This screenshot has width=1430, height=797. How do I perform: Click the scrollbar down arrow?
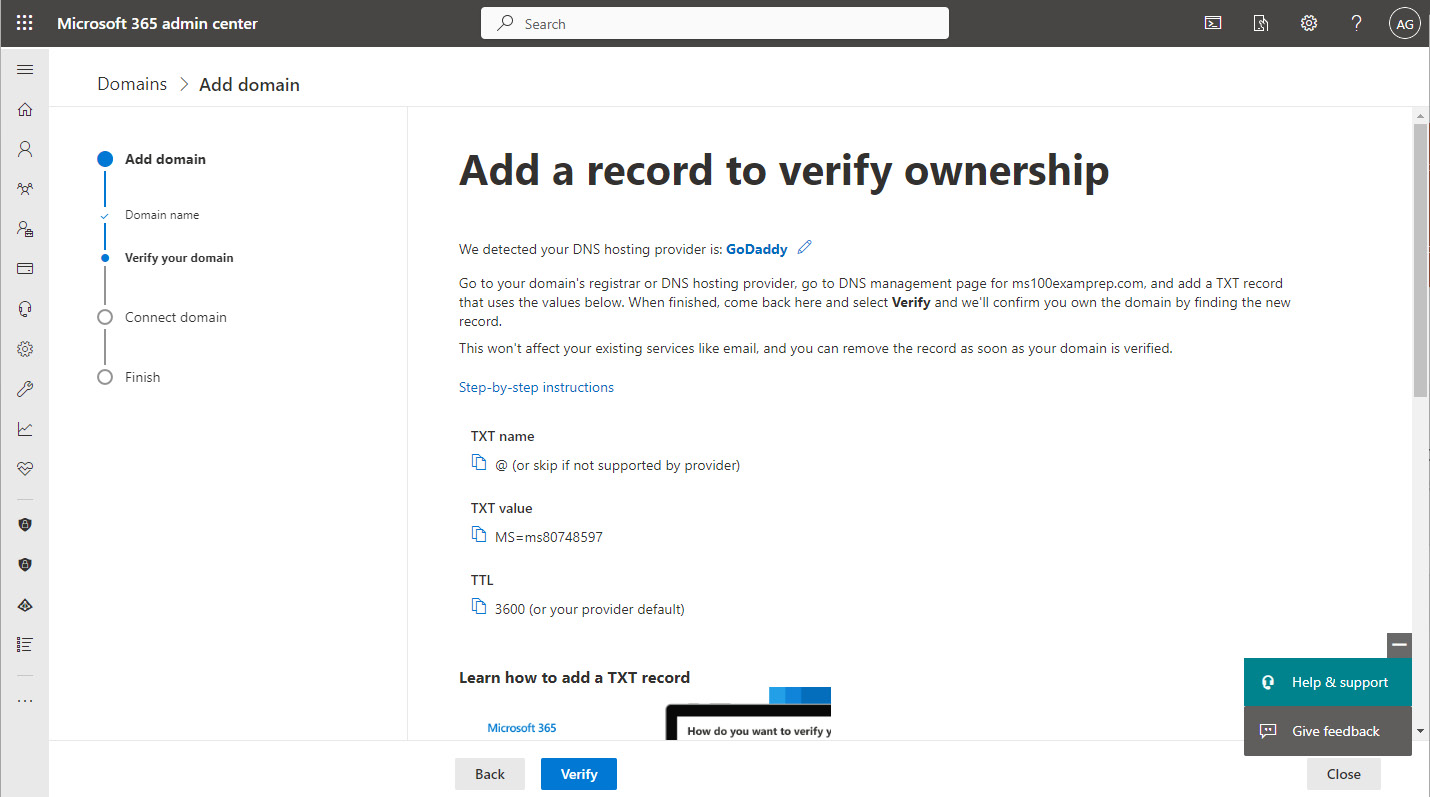[1421, 731]
